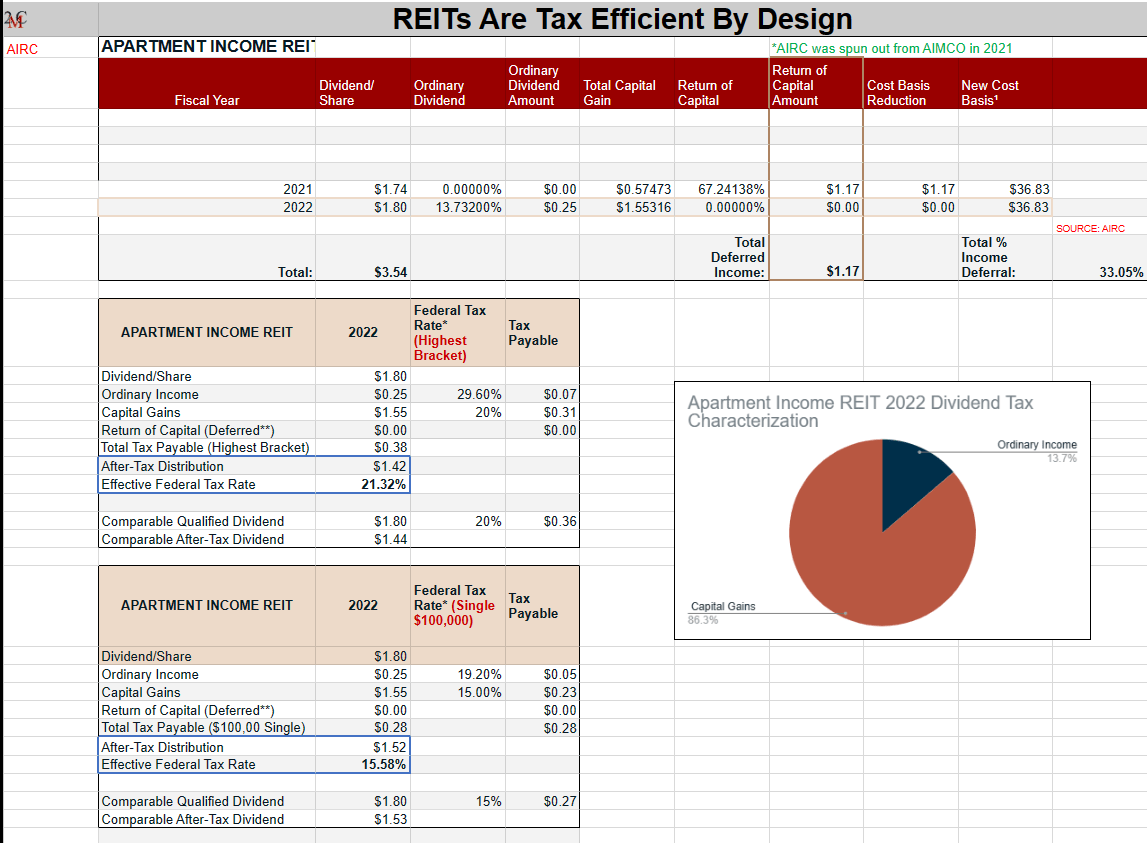This screenshot has height=843, width=1147.
Task: Click the 15.58% effective federal tax rate cell
Action: tap(383, 765)
